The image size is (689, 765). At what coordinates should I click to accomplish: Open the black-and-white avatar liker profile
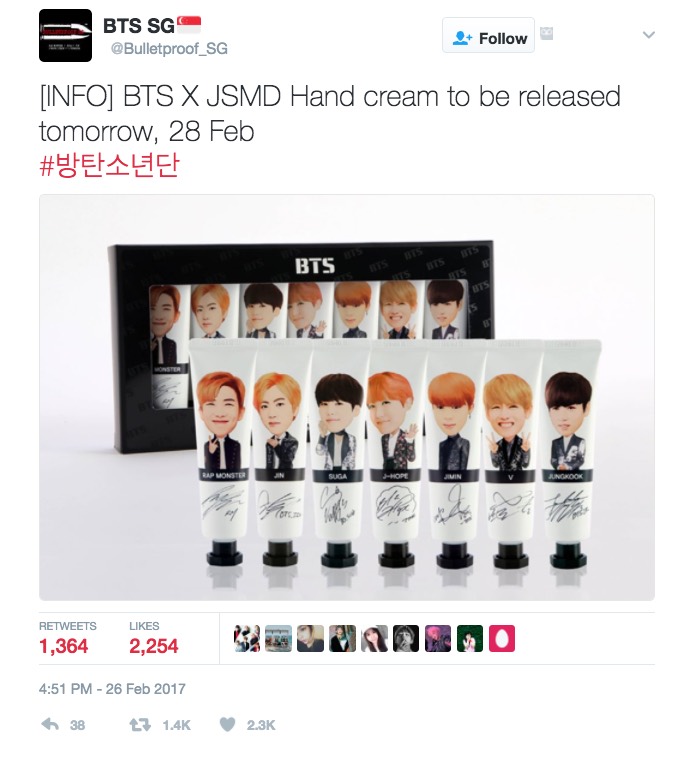(x=406, y=638)
